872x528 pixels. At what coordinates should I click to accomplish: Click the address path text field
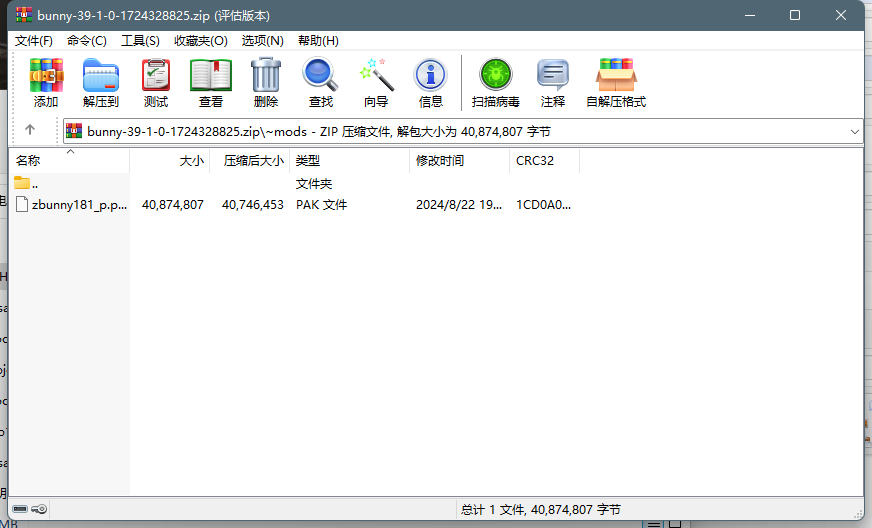pyautogui.click(x=463, y=132)
